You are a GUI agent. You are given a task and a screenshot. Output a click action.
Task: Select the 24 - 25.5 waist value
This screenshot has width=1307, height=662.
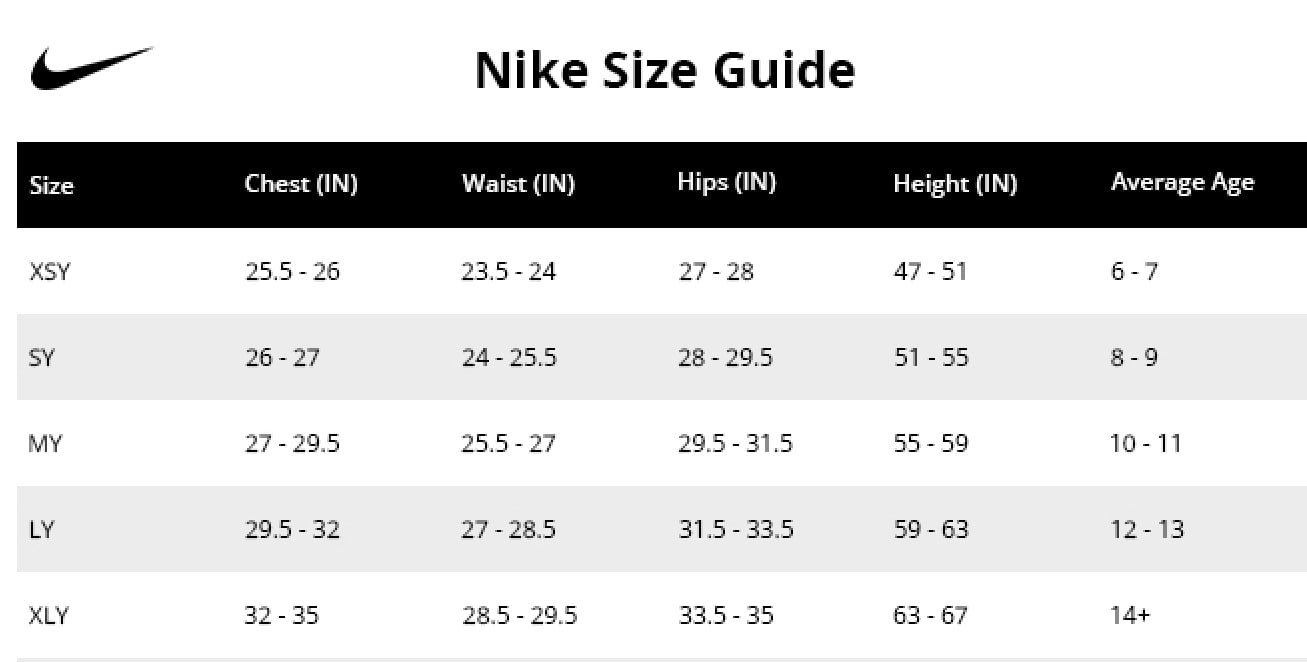[509, 357]
